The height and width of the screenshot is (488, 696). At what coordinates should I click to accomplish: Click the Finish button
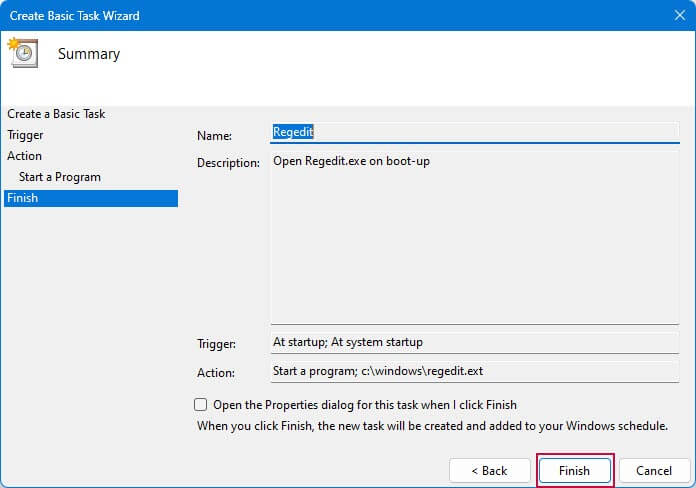tap(574, 470)
